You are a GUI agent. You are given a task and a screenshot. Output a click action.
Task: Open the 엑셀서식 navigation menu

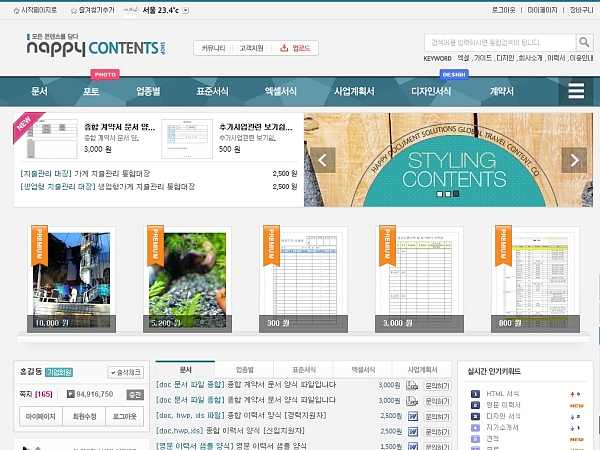[x=280, y=91]
